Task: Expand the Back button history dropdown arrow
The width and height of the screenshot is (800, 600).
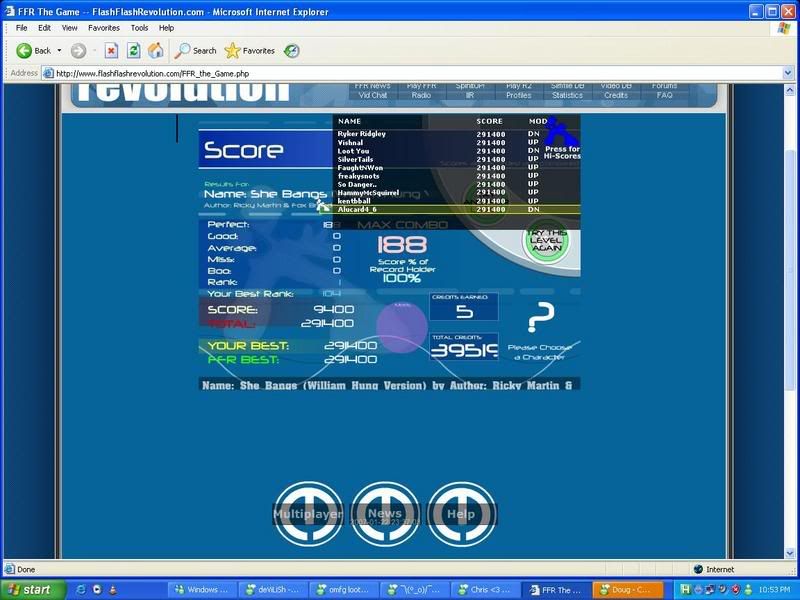Action: pyautogui.click(x=59, y=50)
